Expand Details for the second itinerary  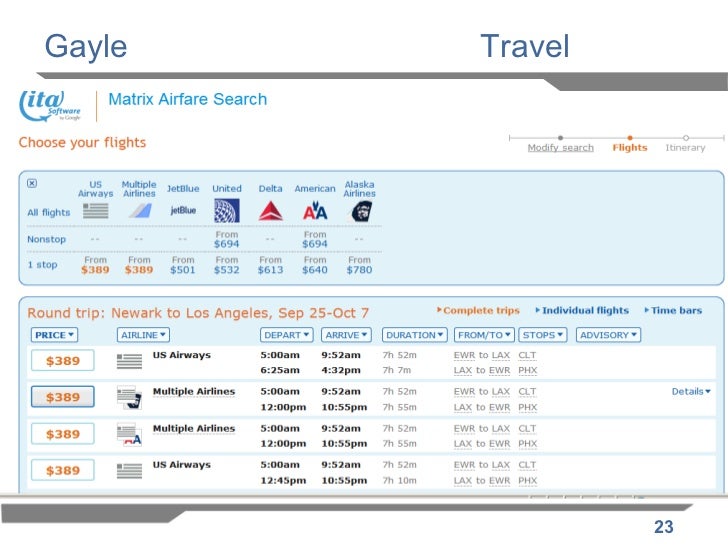pos(691,391)
